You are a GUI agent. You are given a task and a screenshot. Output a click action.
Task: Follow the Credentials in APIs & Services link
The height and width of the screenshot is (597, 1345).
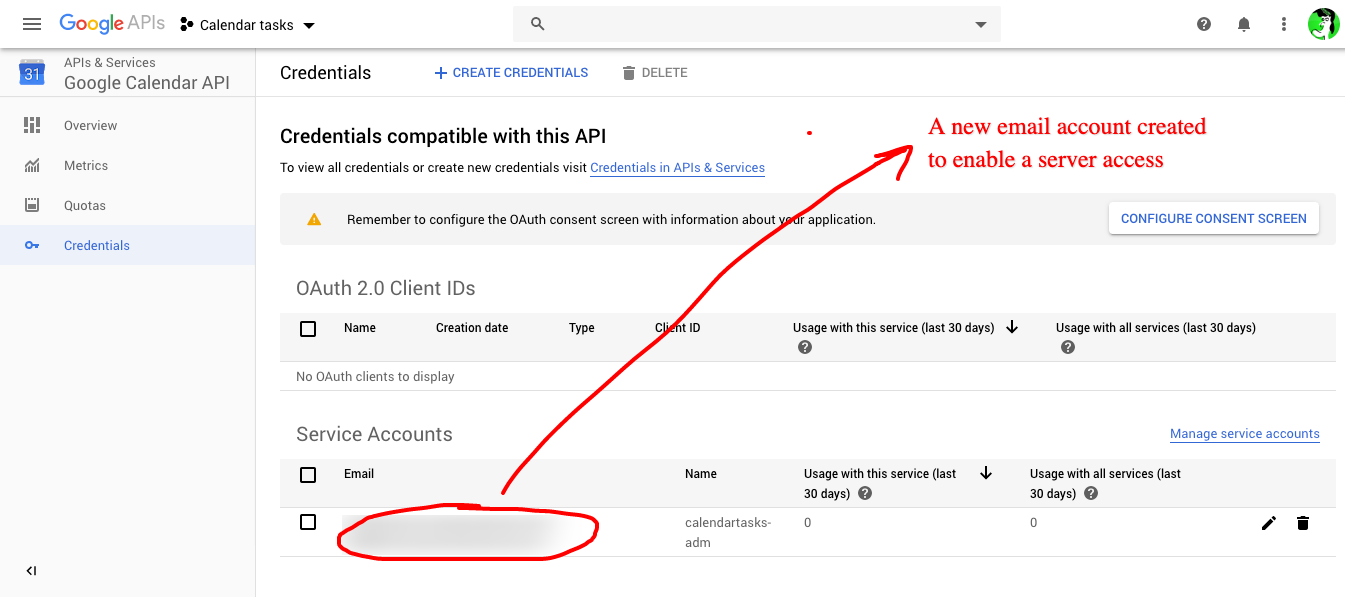tap(678, 168)
